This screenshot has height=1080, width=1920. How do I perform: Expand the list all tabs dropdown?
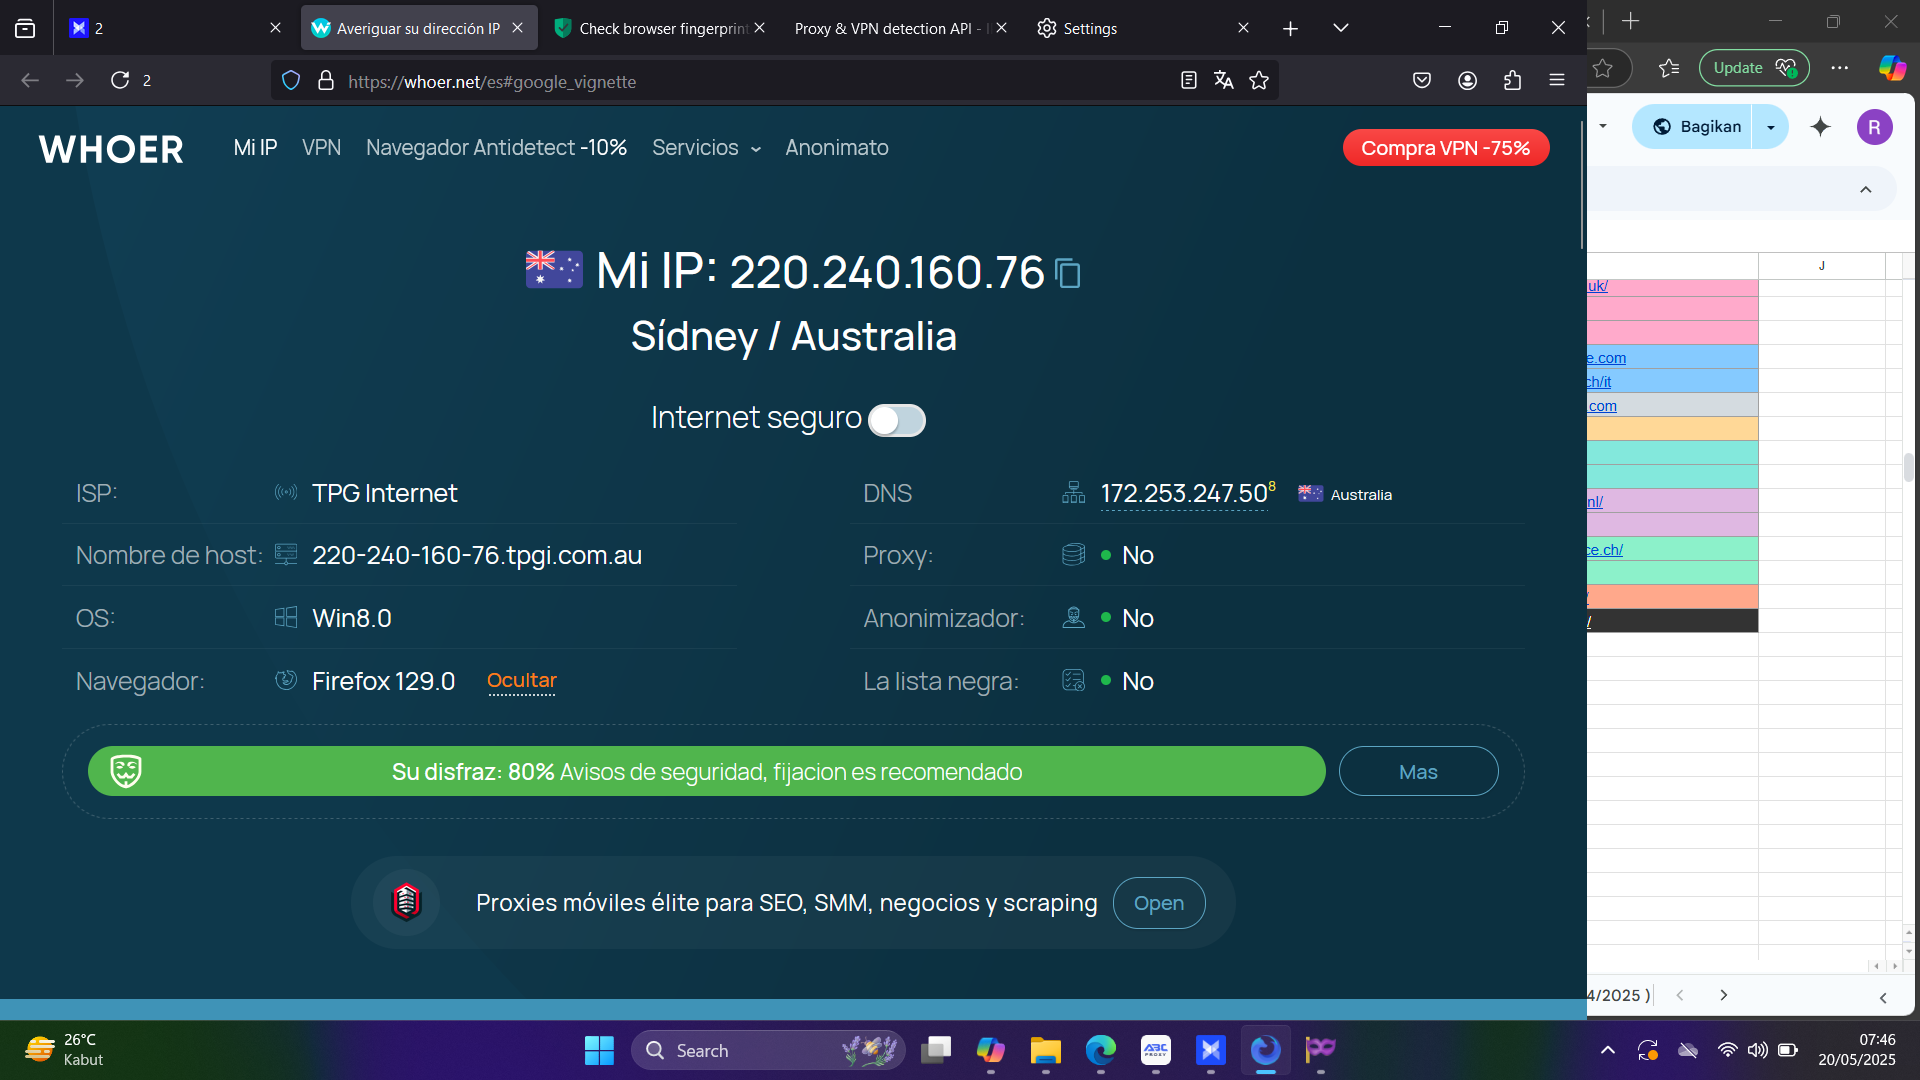(x=1341, y=28)
